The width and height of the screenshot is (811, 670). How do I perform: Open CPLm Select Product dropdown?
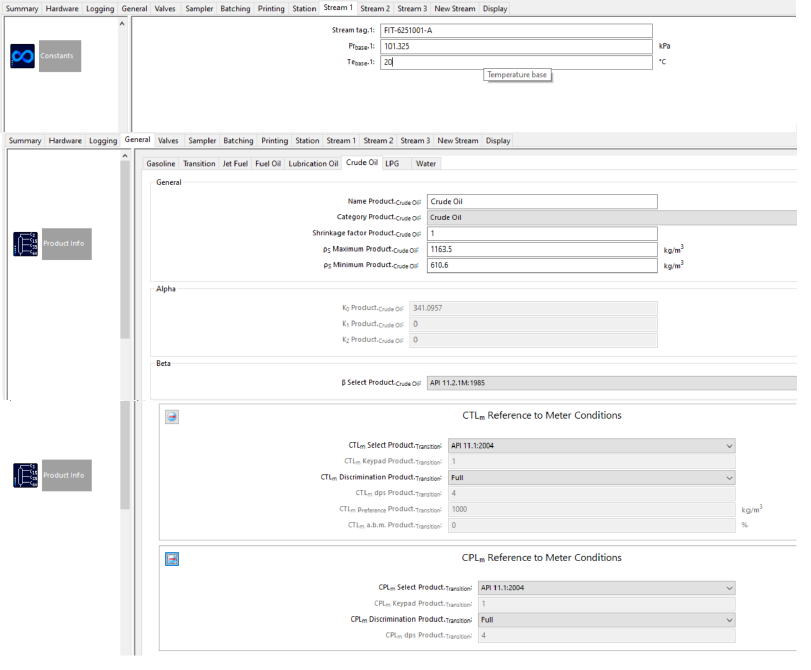[x=606, y=588]
